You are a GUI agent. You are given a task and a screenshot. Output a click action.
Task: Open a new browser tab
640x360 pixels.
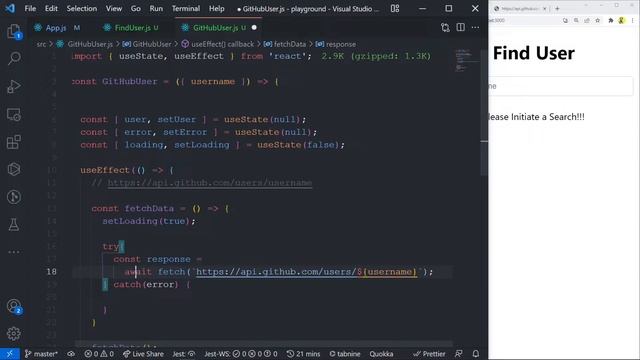(x=557, y=8)
